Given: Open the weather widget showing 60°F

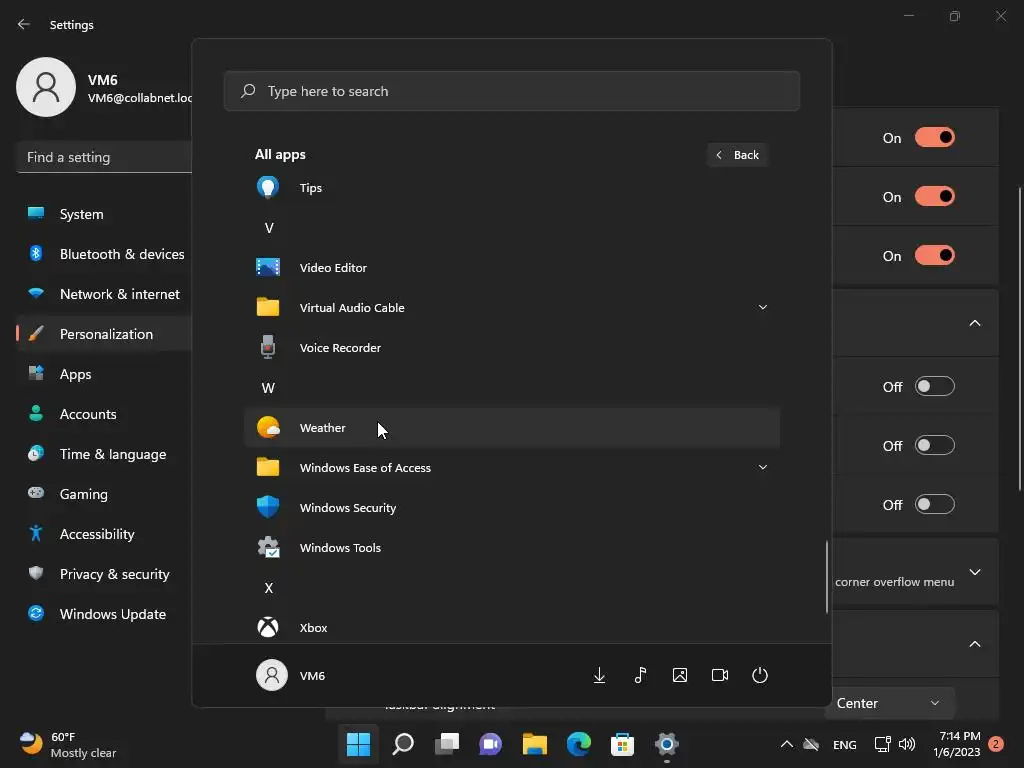Looking at the screenshot, I should pyautogui.click(x=67, y=744).
